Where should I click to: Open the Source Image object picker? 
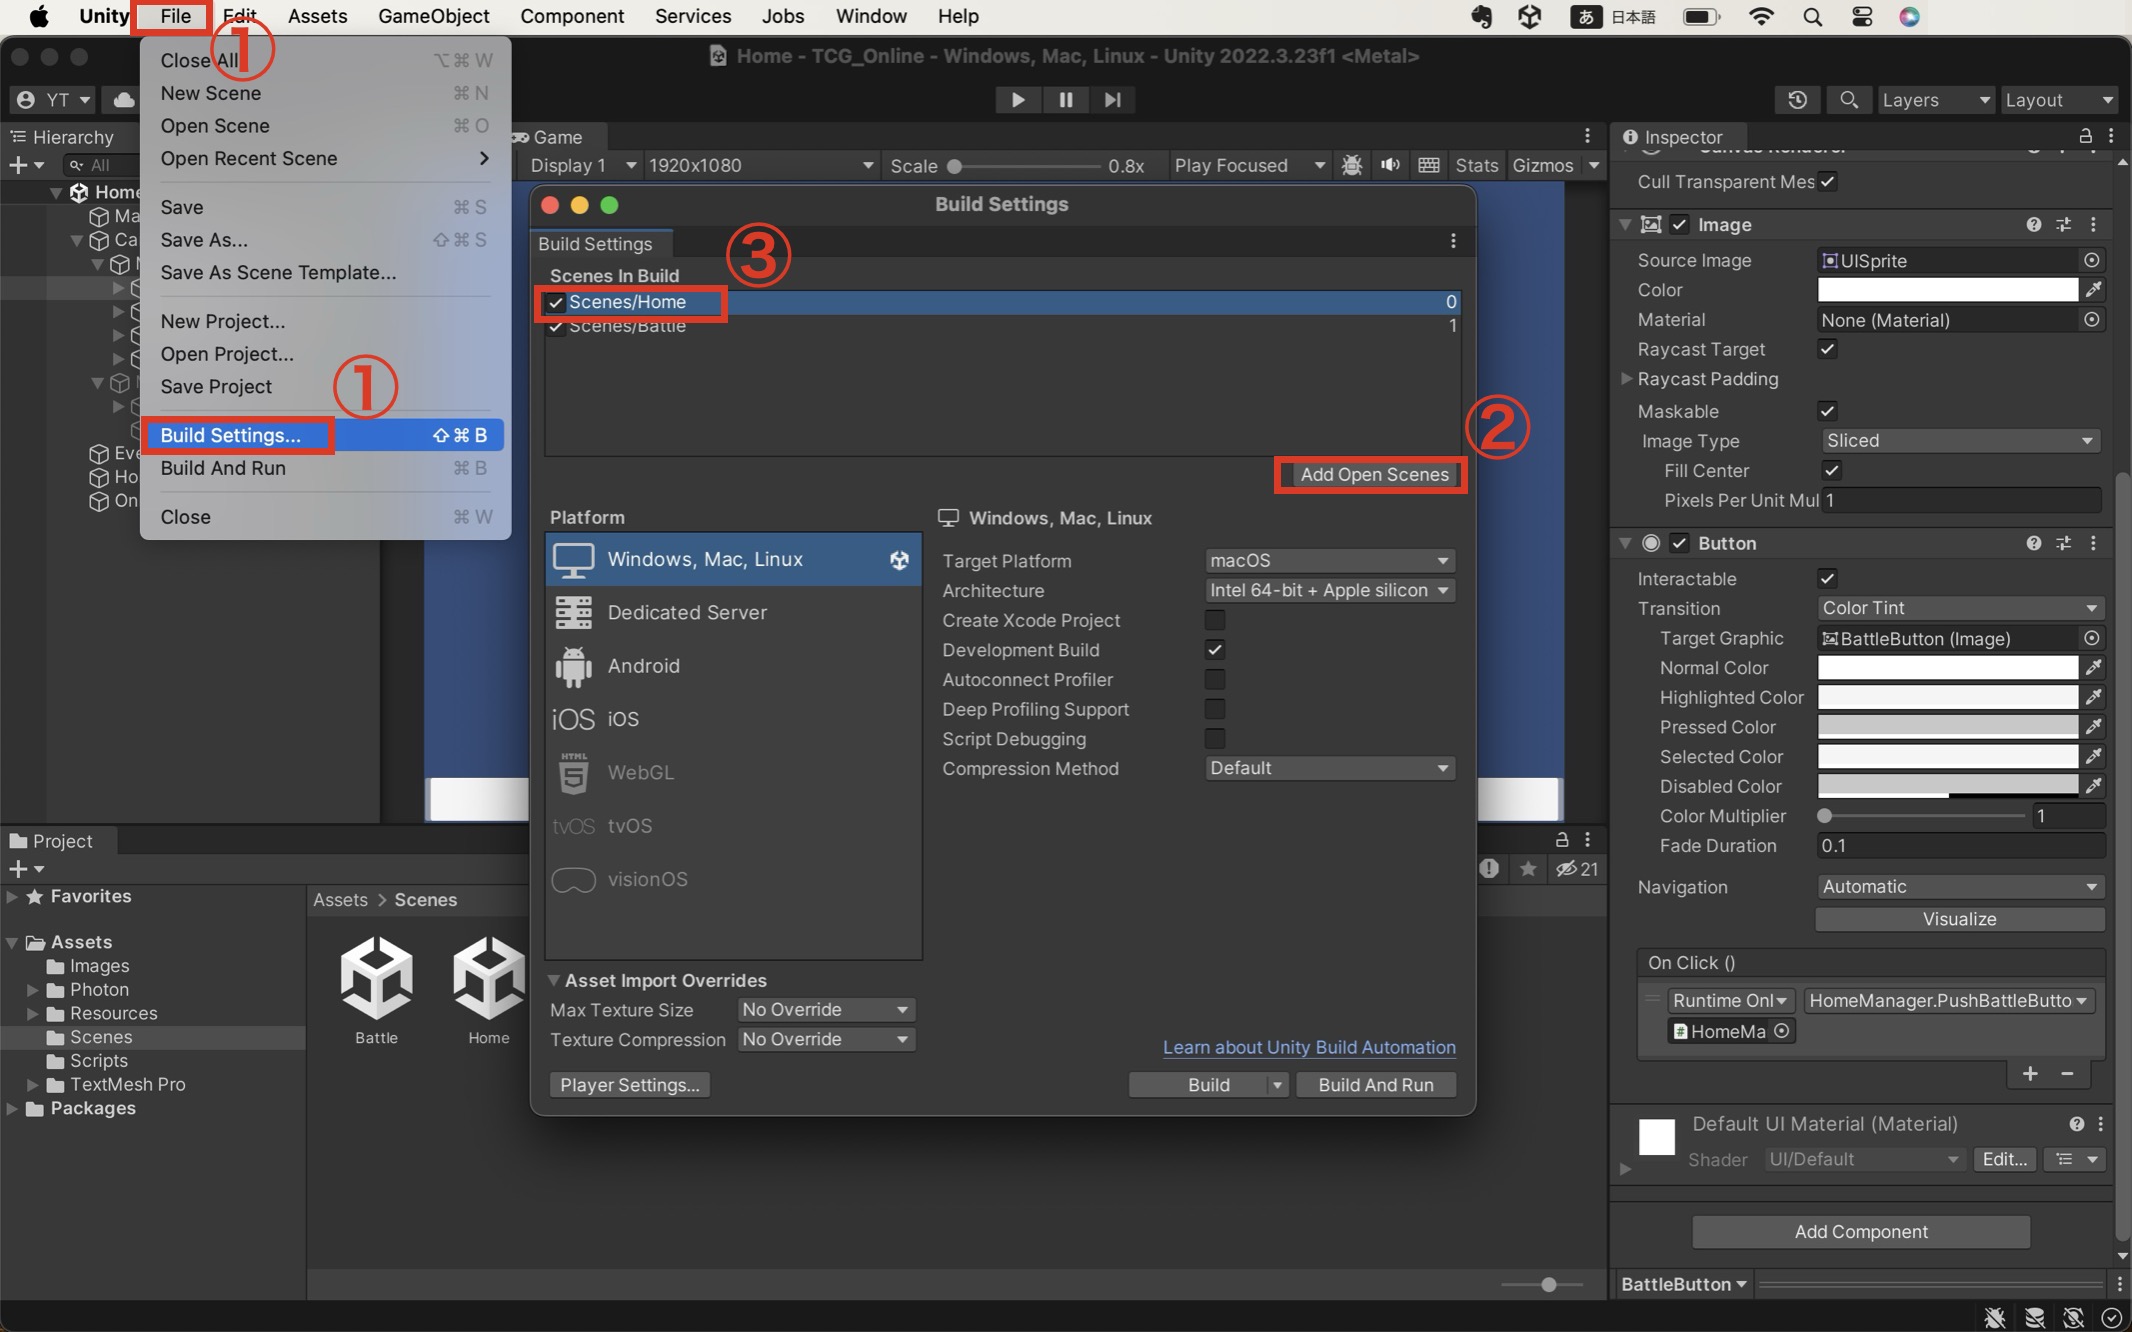[x=2091, y=260]
